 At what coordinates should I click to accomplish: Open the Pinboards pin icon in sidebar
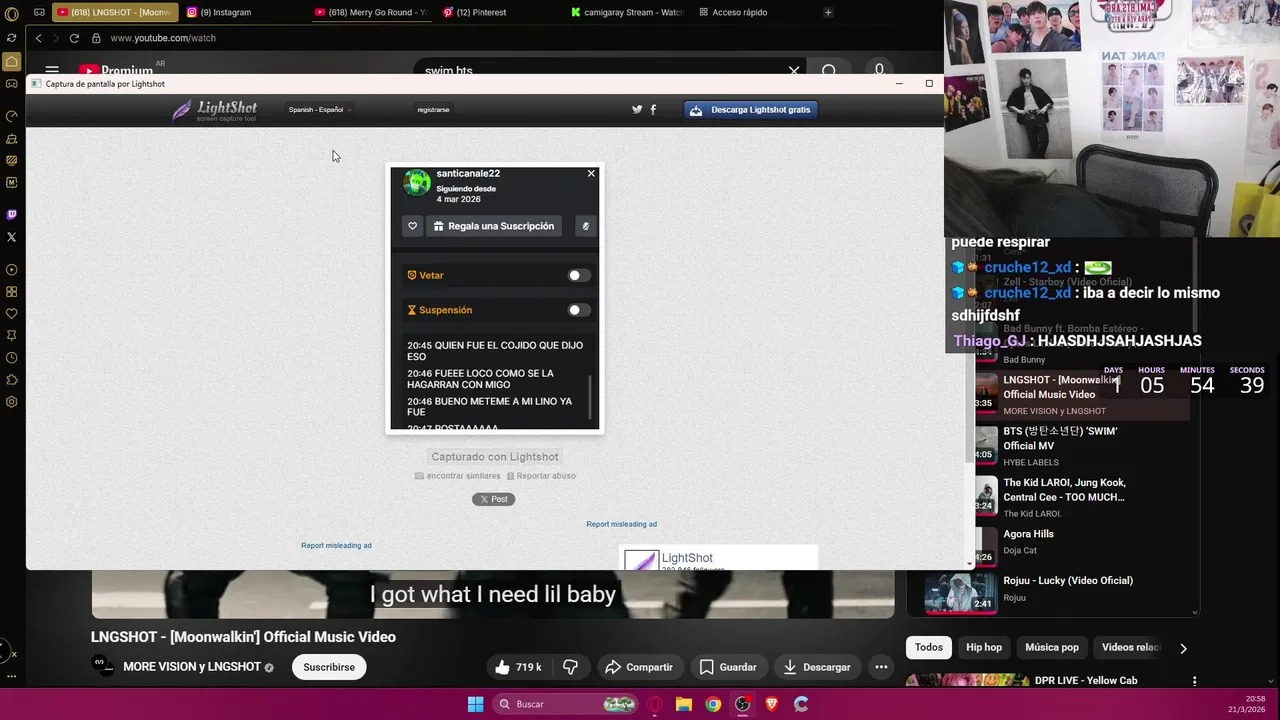pyautogui.click(x=12, y=336)
